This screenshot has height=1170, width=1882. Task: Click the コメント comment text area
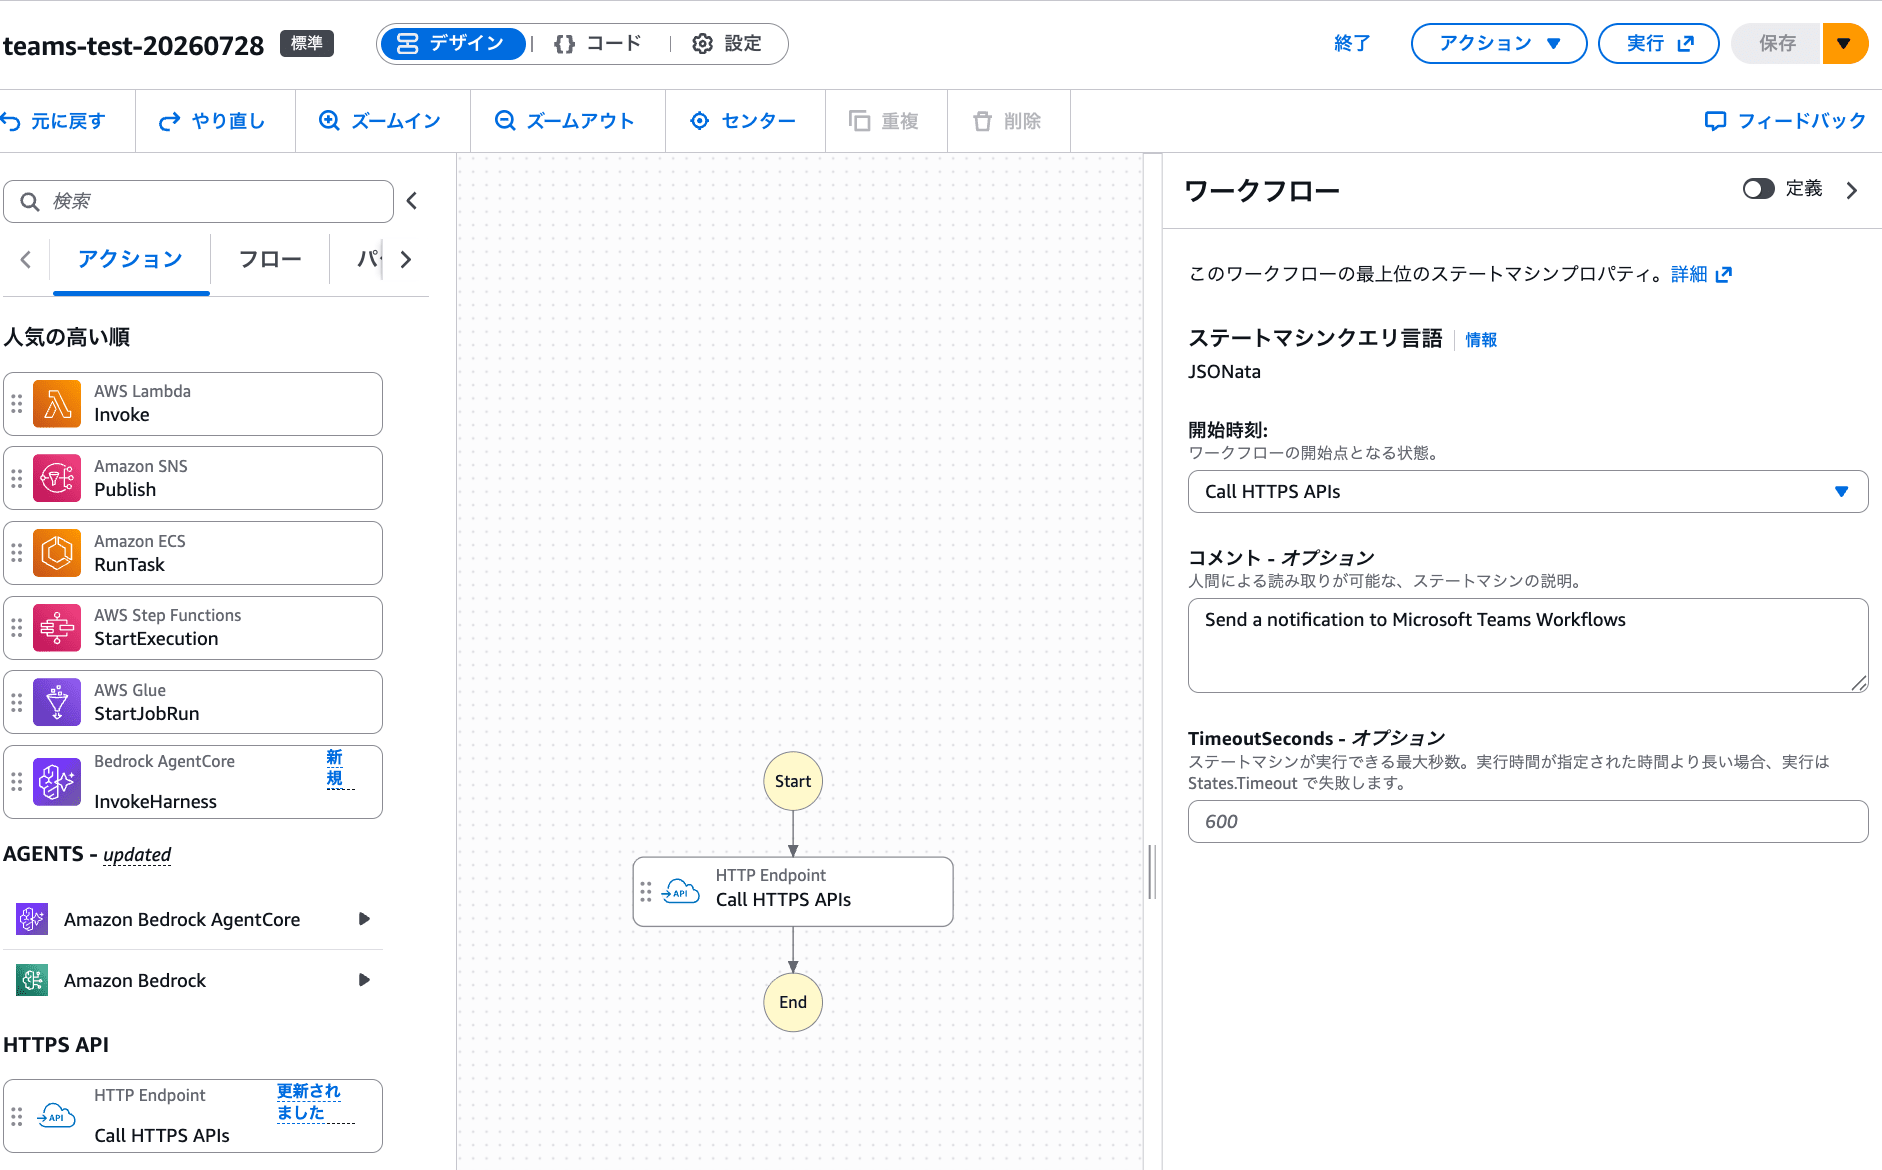(1527, 645)
